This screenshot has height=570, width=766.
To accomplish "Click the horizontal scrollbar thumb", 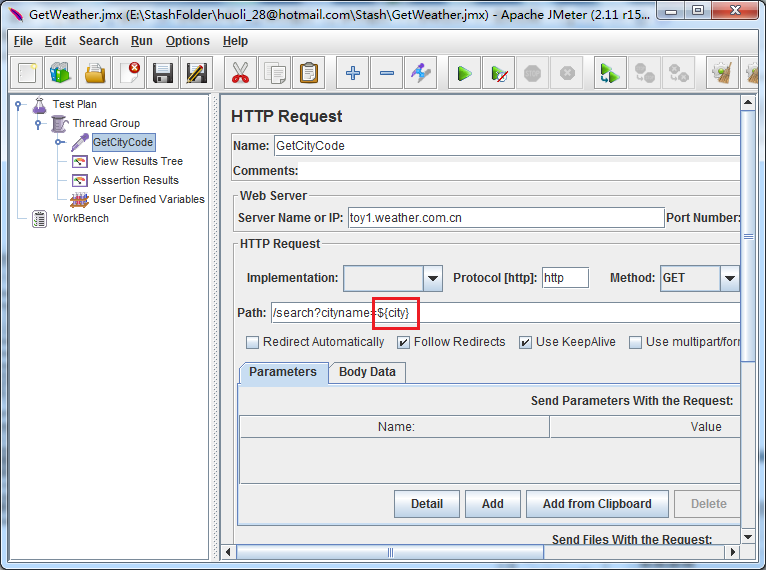I will tap(390, 552).
